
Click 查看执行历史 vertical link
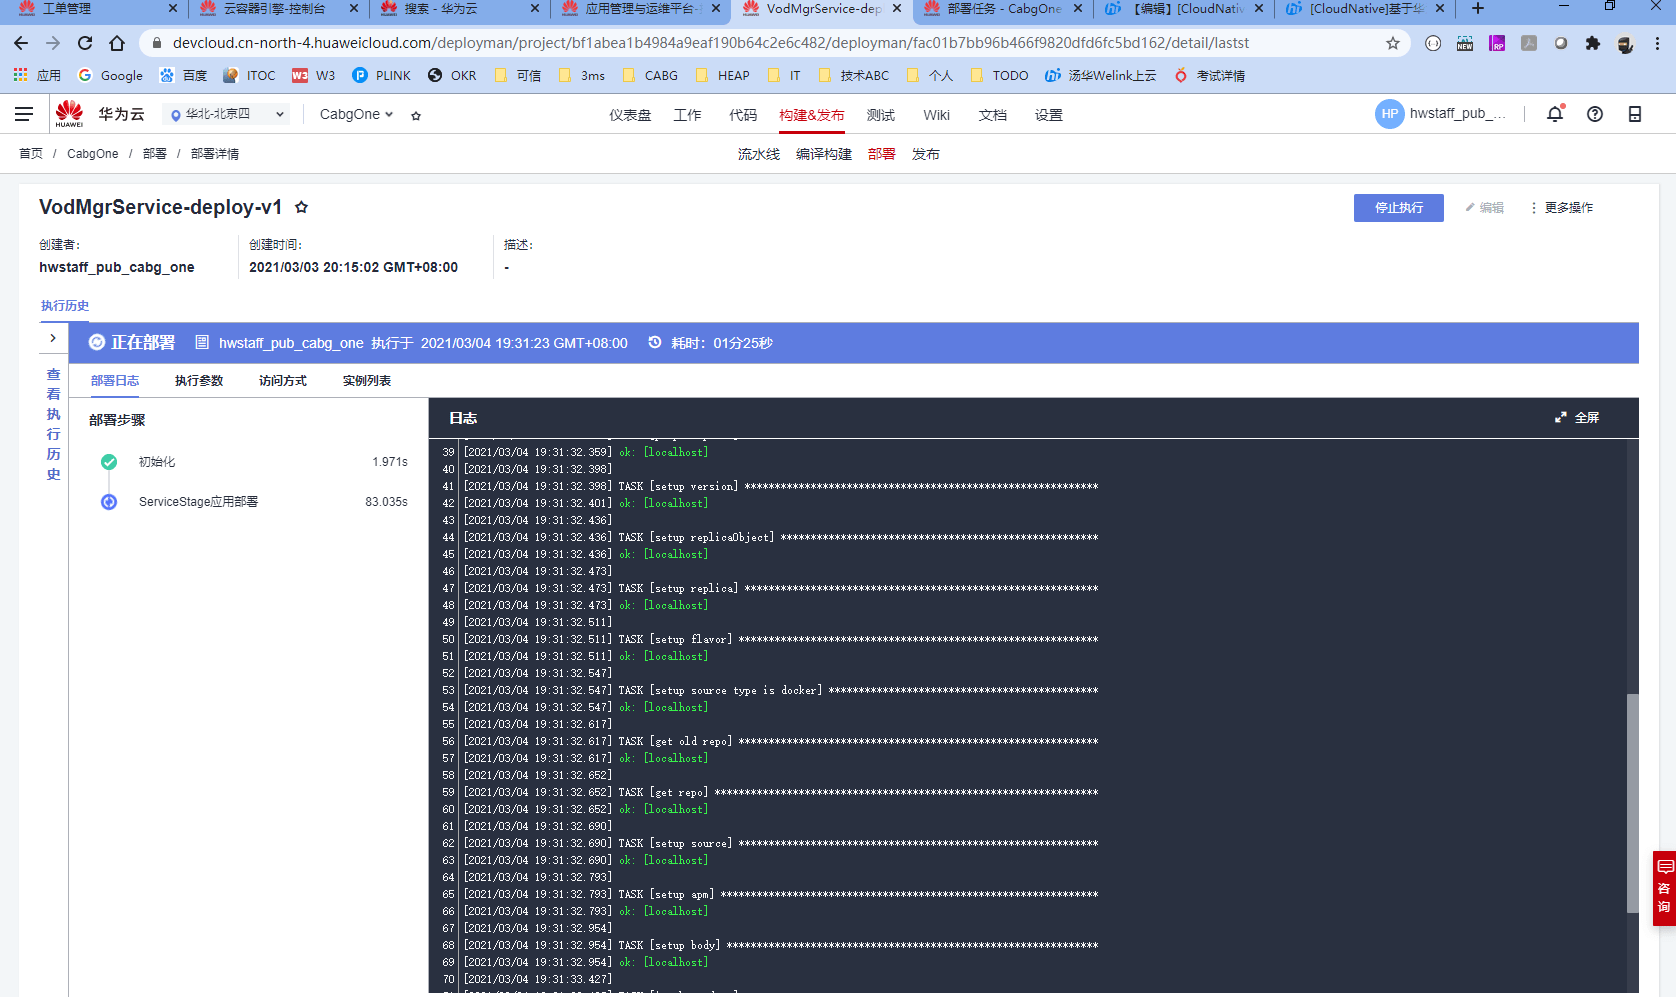point(53,424)
